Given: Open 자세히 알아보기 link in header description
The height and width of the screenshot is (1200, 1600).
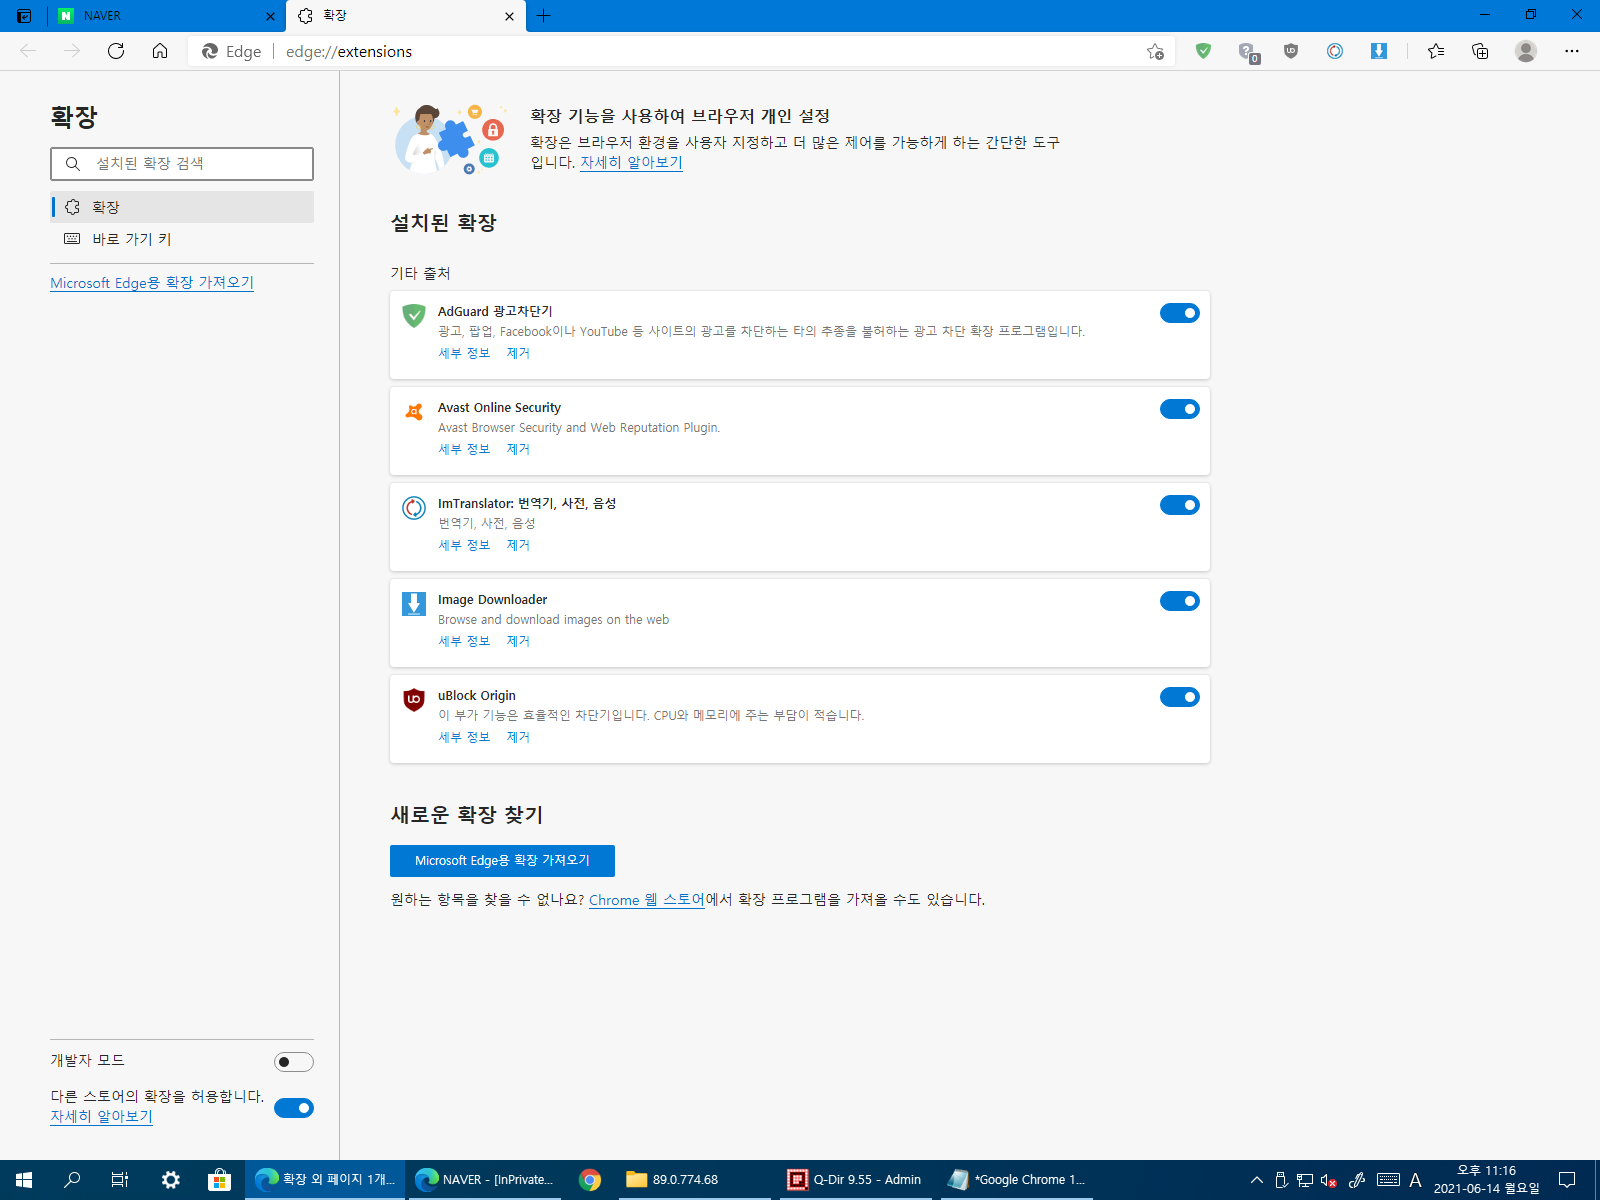Looking at the screenshot, I should [x=631, y=162].
